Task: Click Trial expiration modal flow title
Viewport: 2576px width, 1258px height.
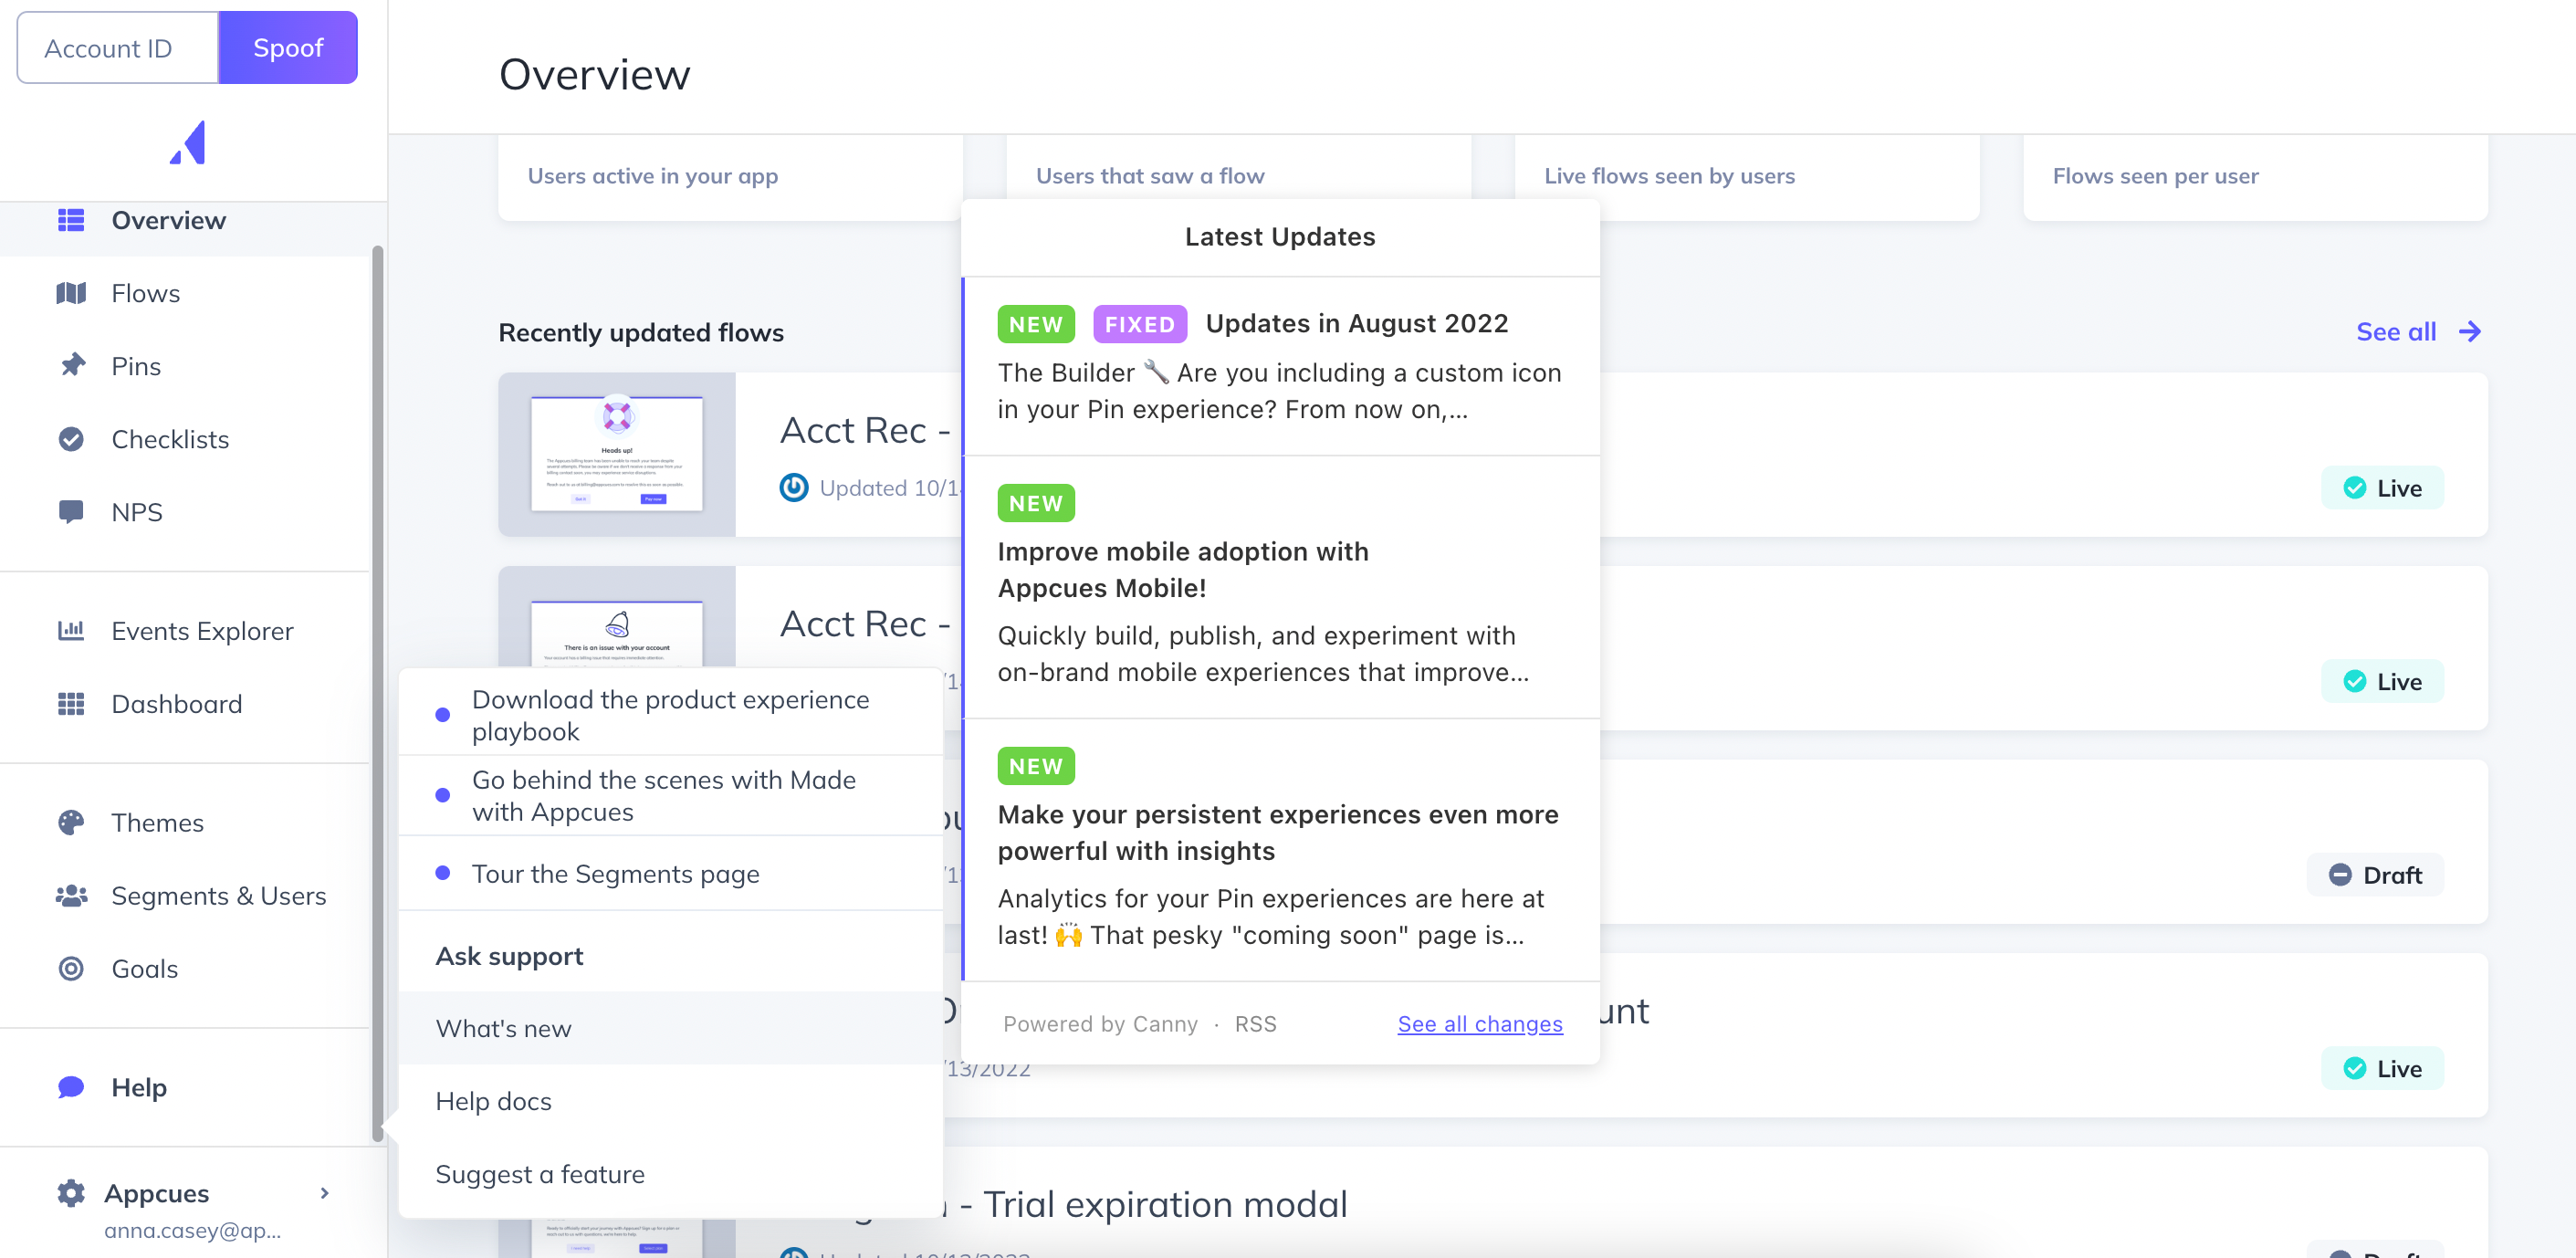Action: pos(1165,1205)
